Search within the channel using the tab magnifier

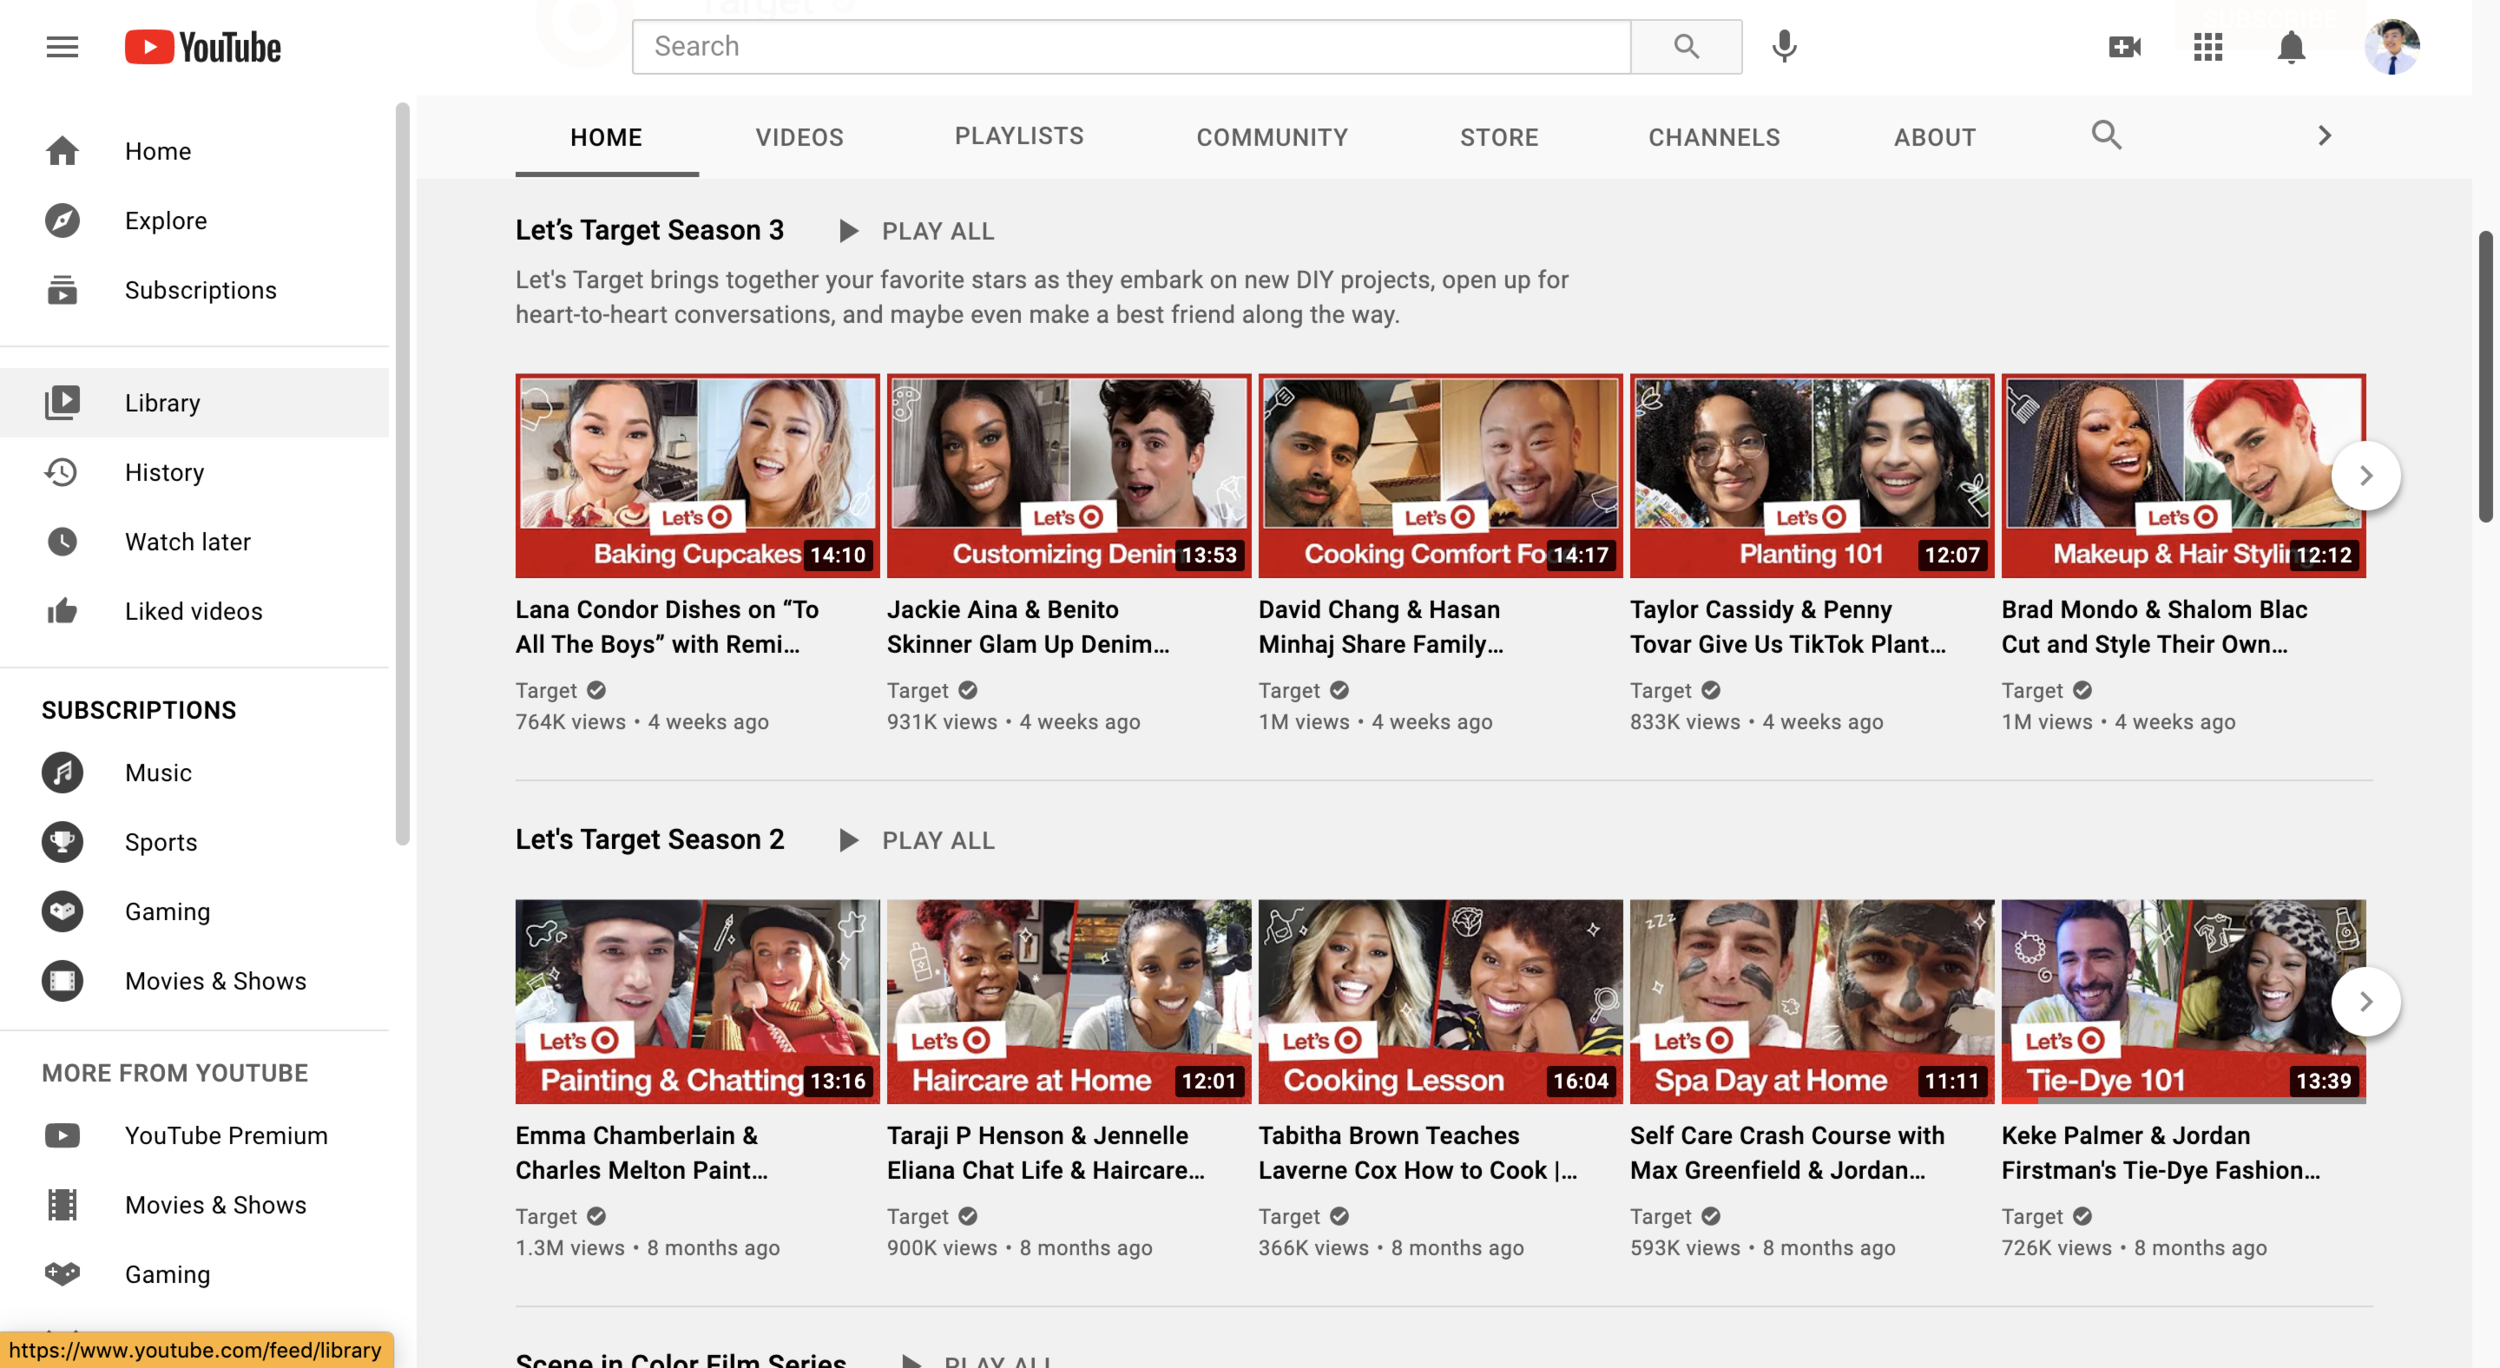[x=2106, y=135]
